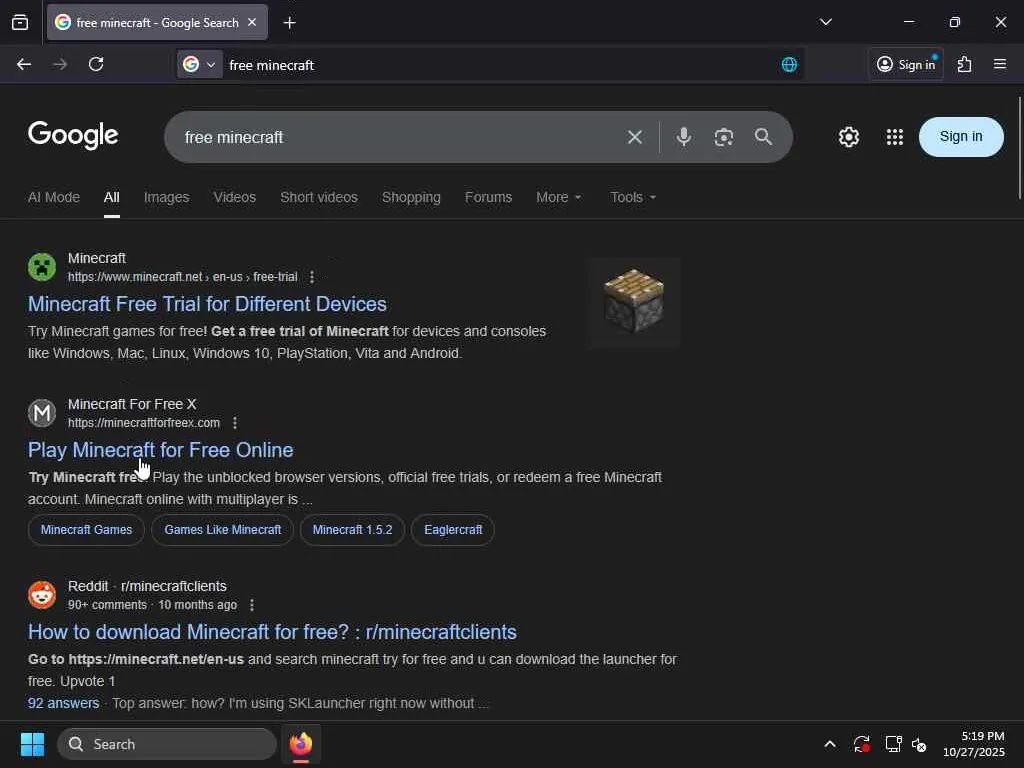Switch to Shopping tab
Screen dimensions: 1024x768
[411, 197]
